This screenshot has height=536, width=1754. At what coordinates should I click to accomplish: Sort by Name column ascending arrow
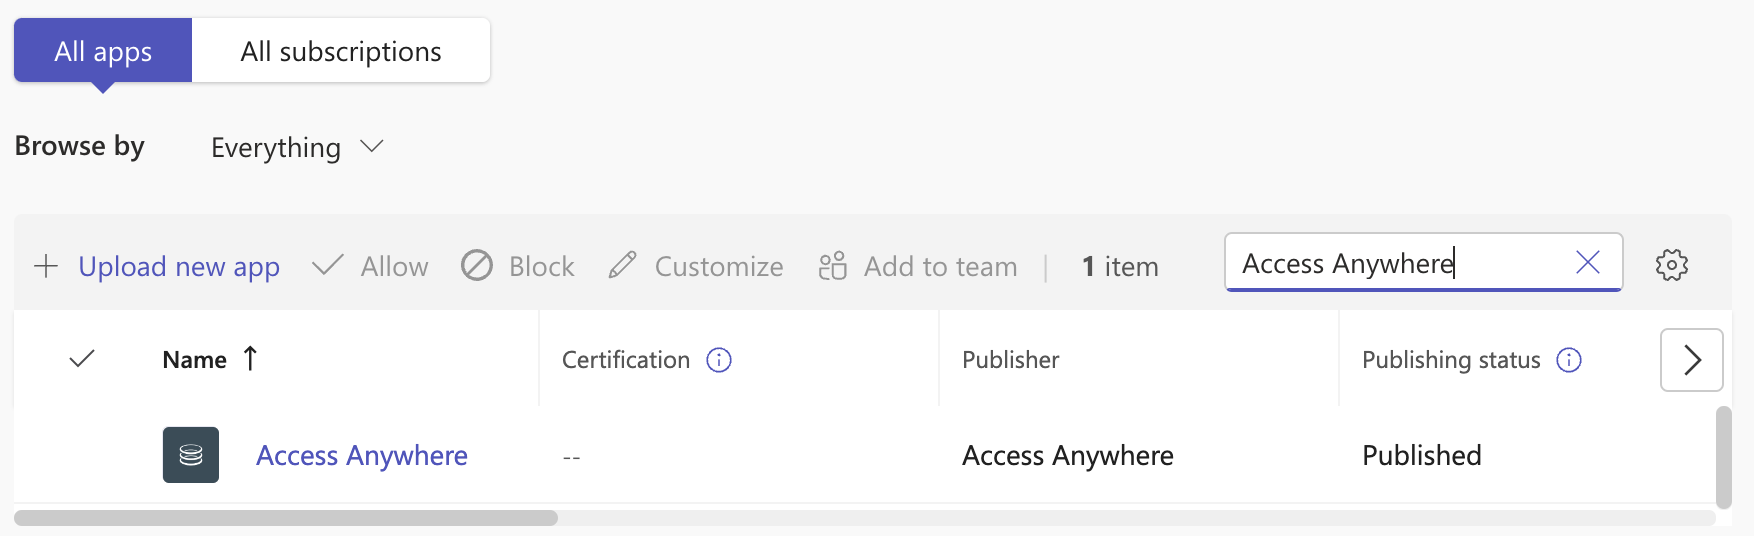[250, 359]
